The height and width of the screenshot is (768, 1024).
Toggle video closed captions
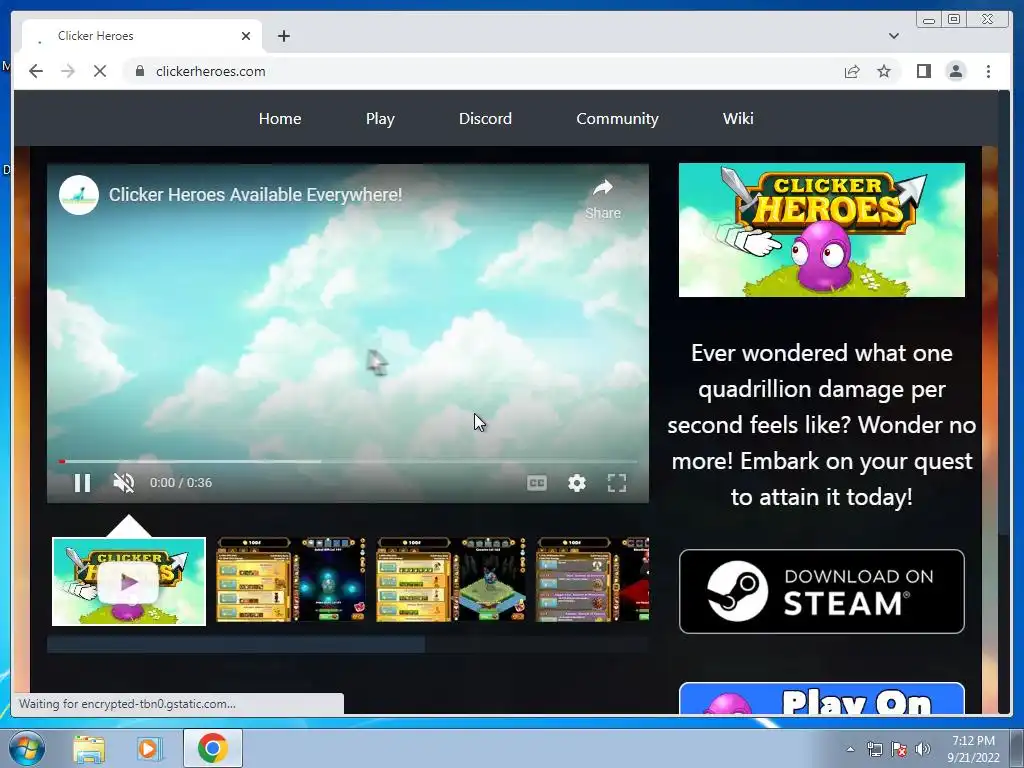[x=537, y=483]
